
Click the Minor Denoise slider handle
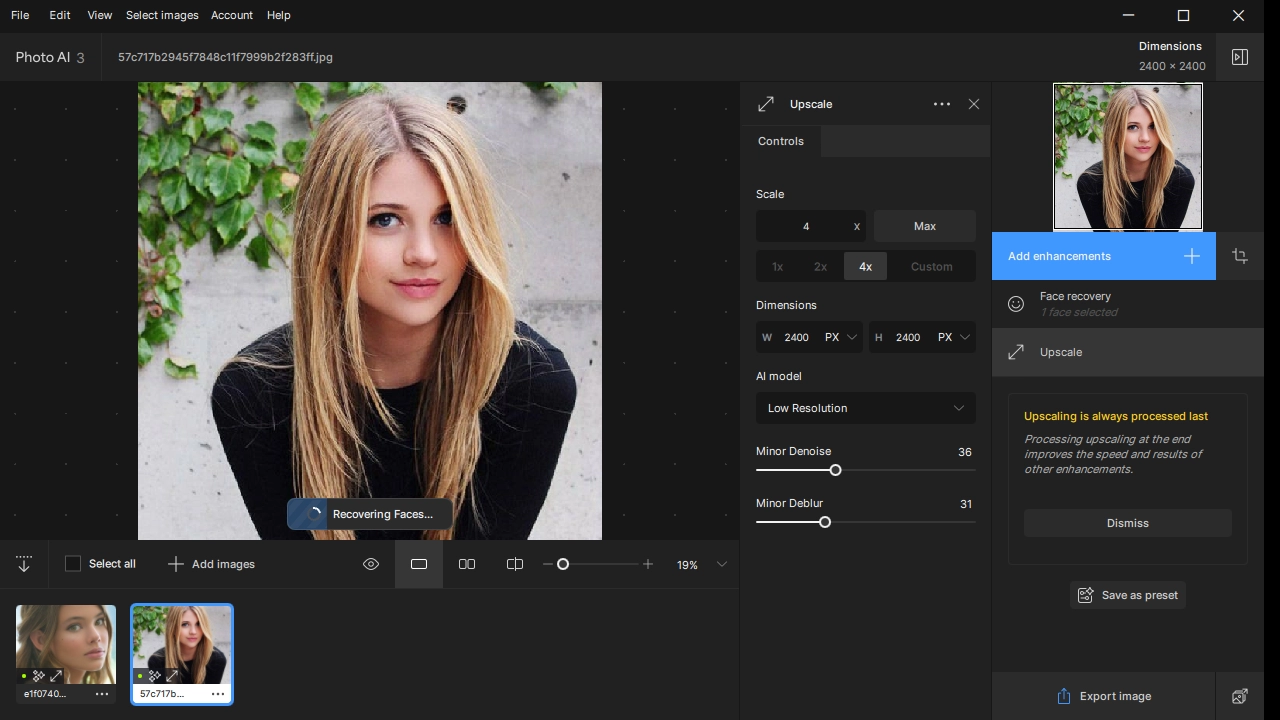click(835, 470)
